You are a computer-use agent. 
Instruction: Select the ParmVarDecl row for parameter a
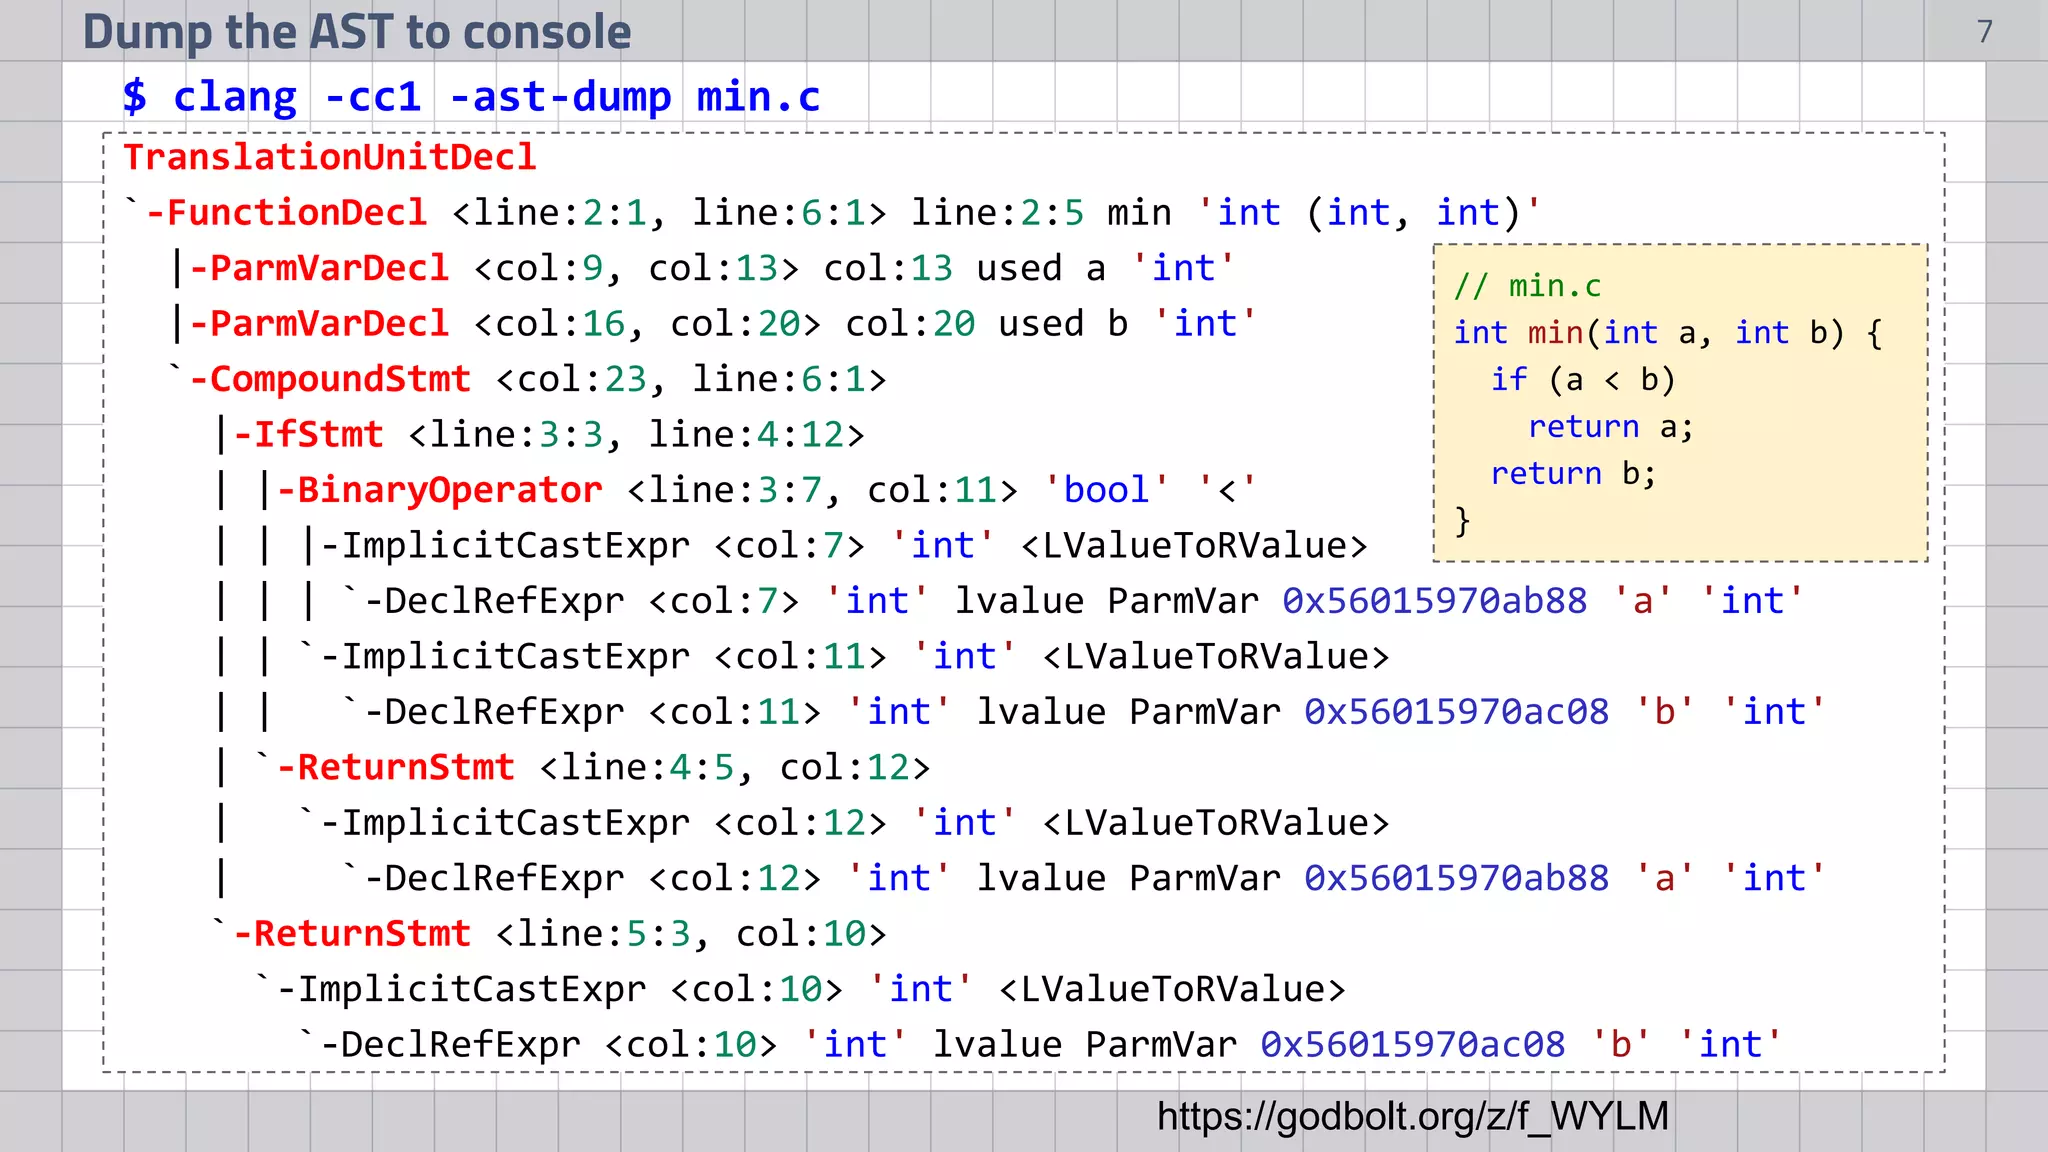point(705,268)
